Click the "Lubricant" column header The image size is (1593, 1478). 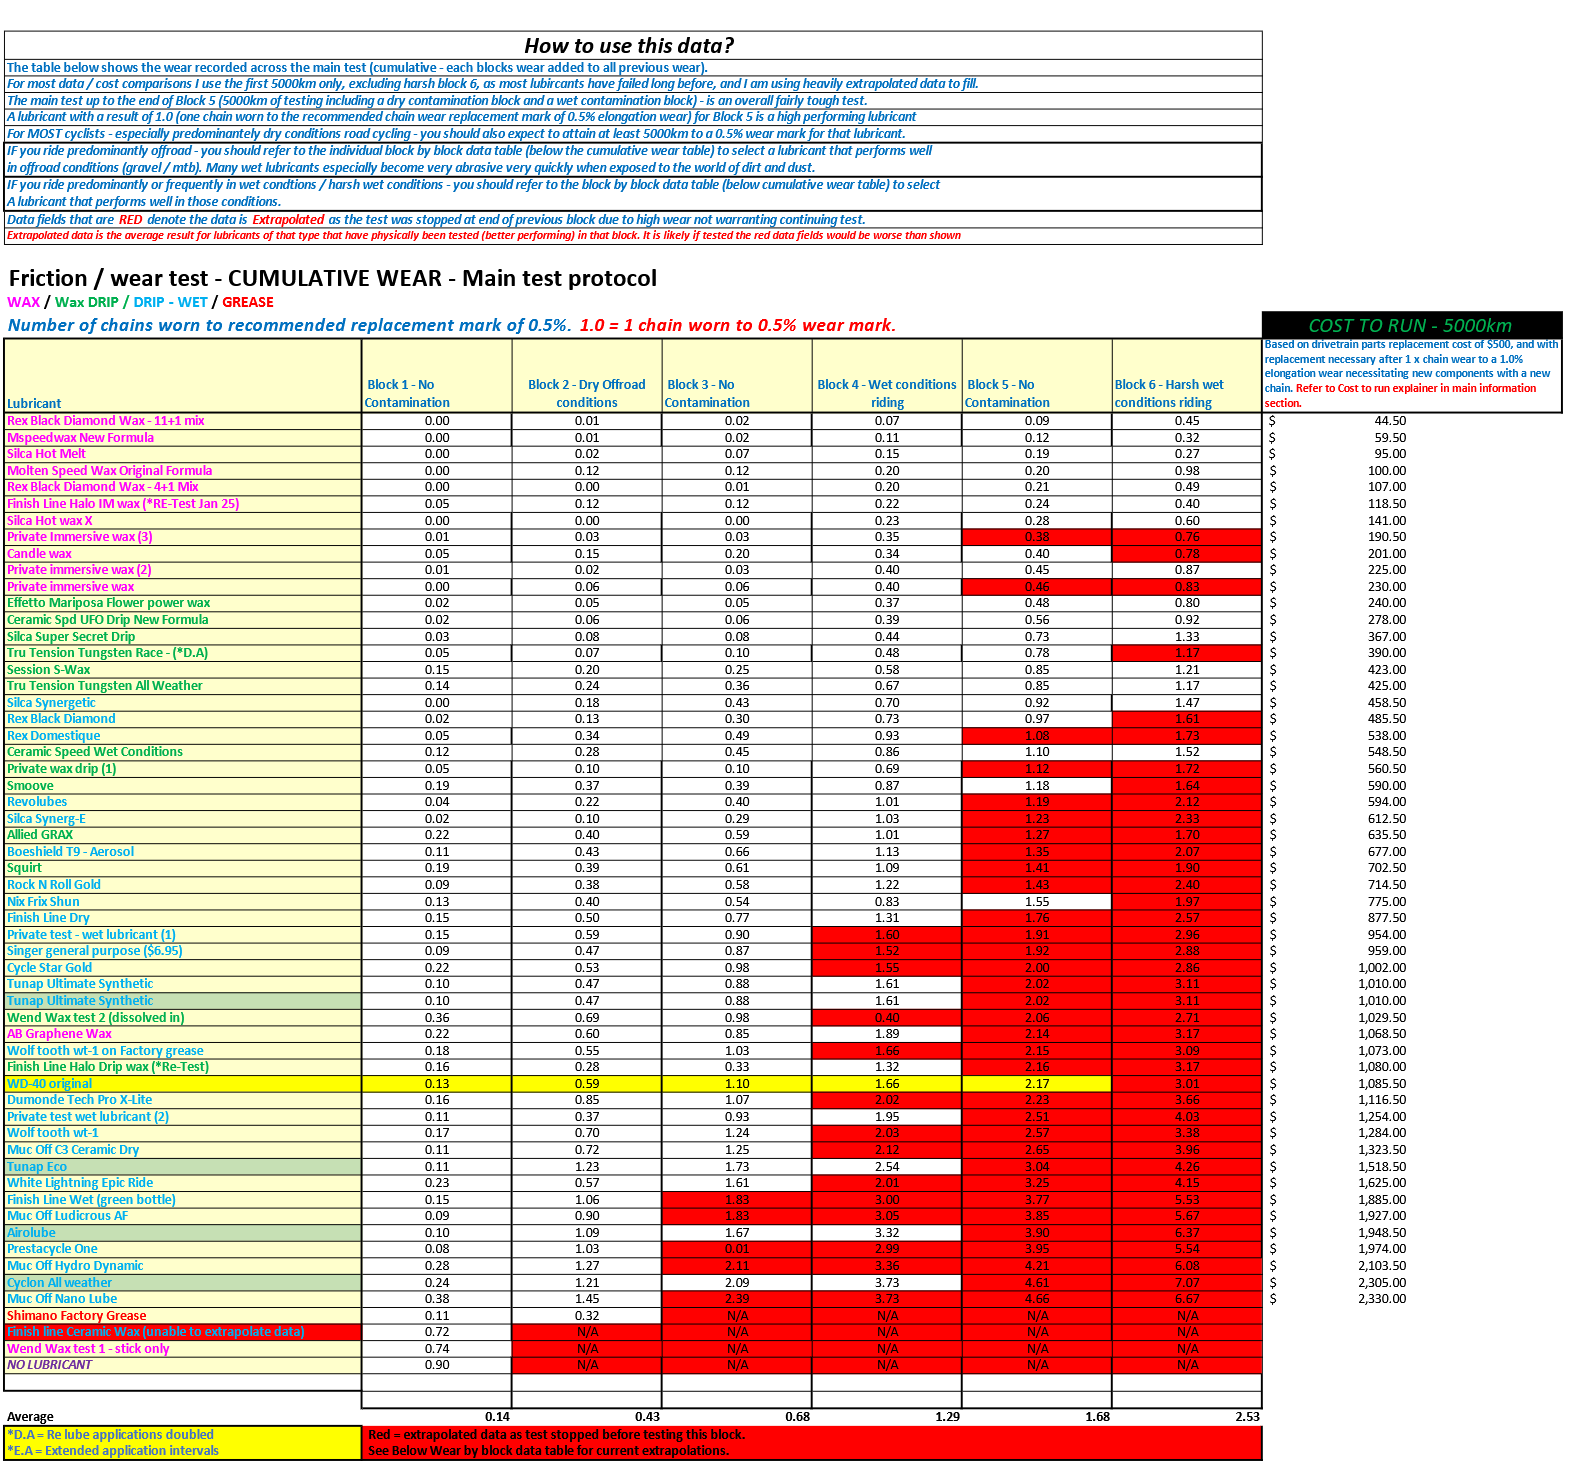[34, 404]
